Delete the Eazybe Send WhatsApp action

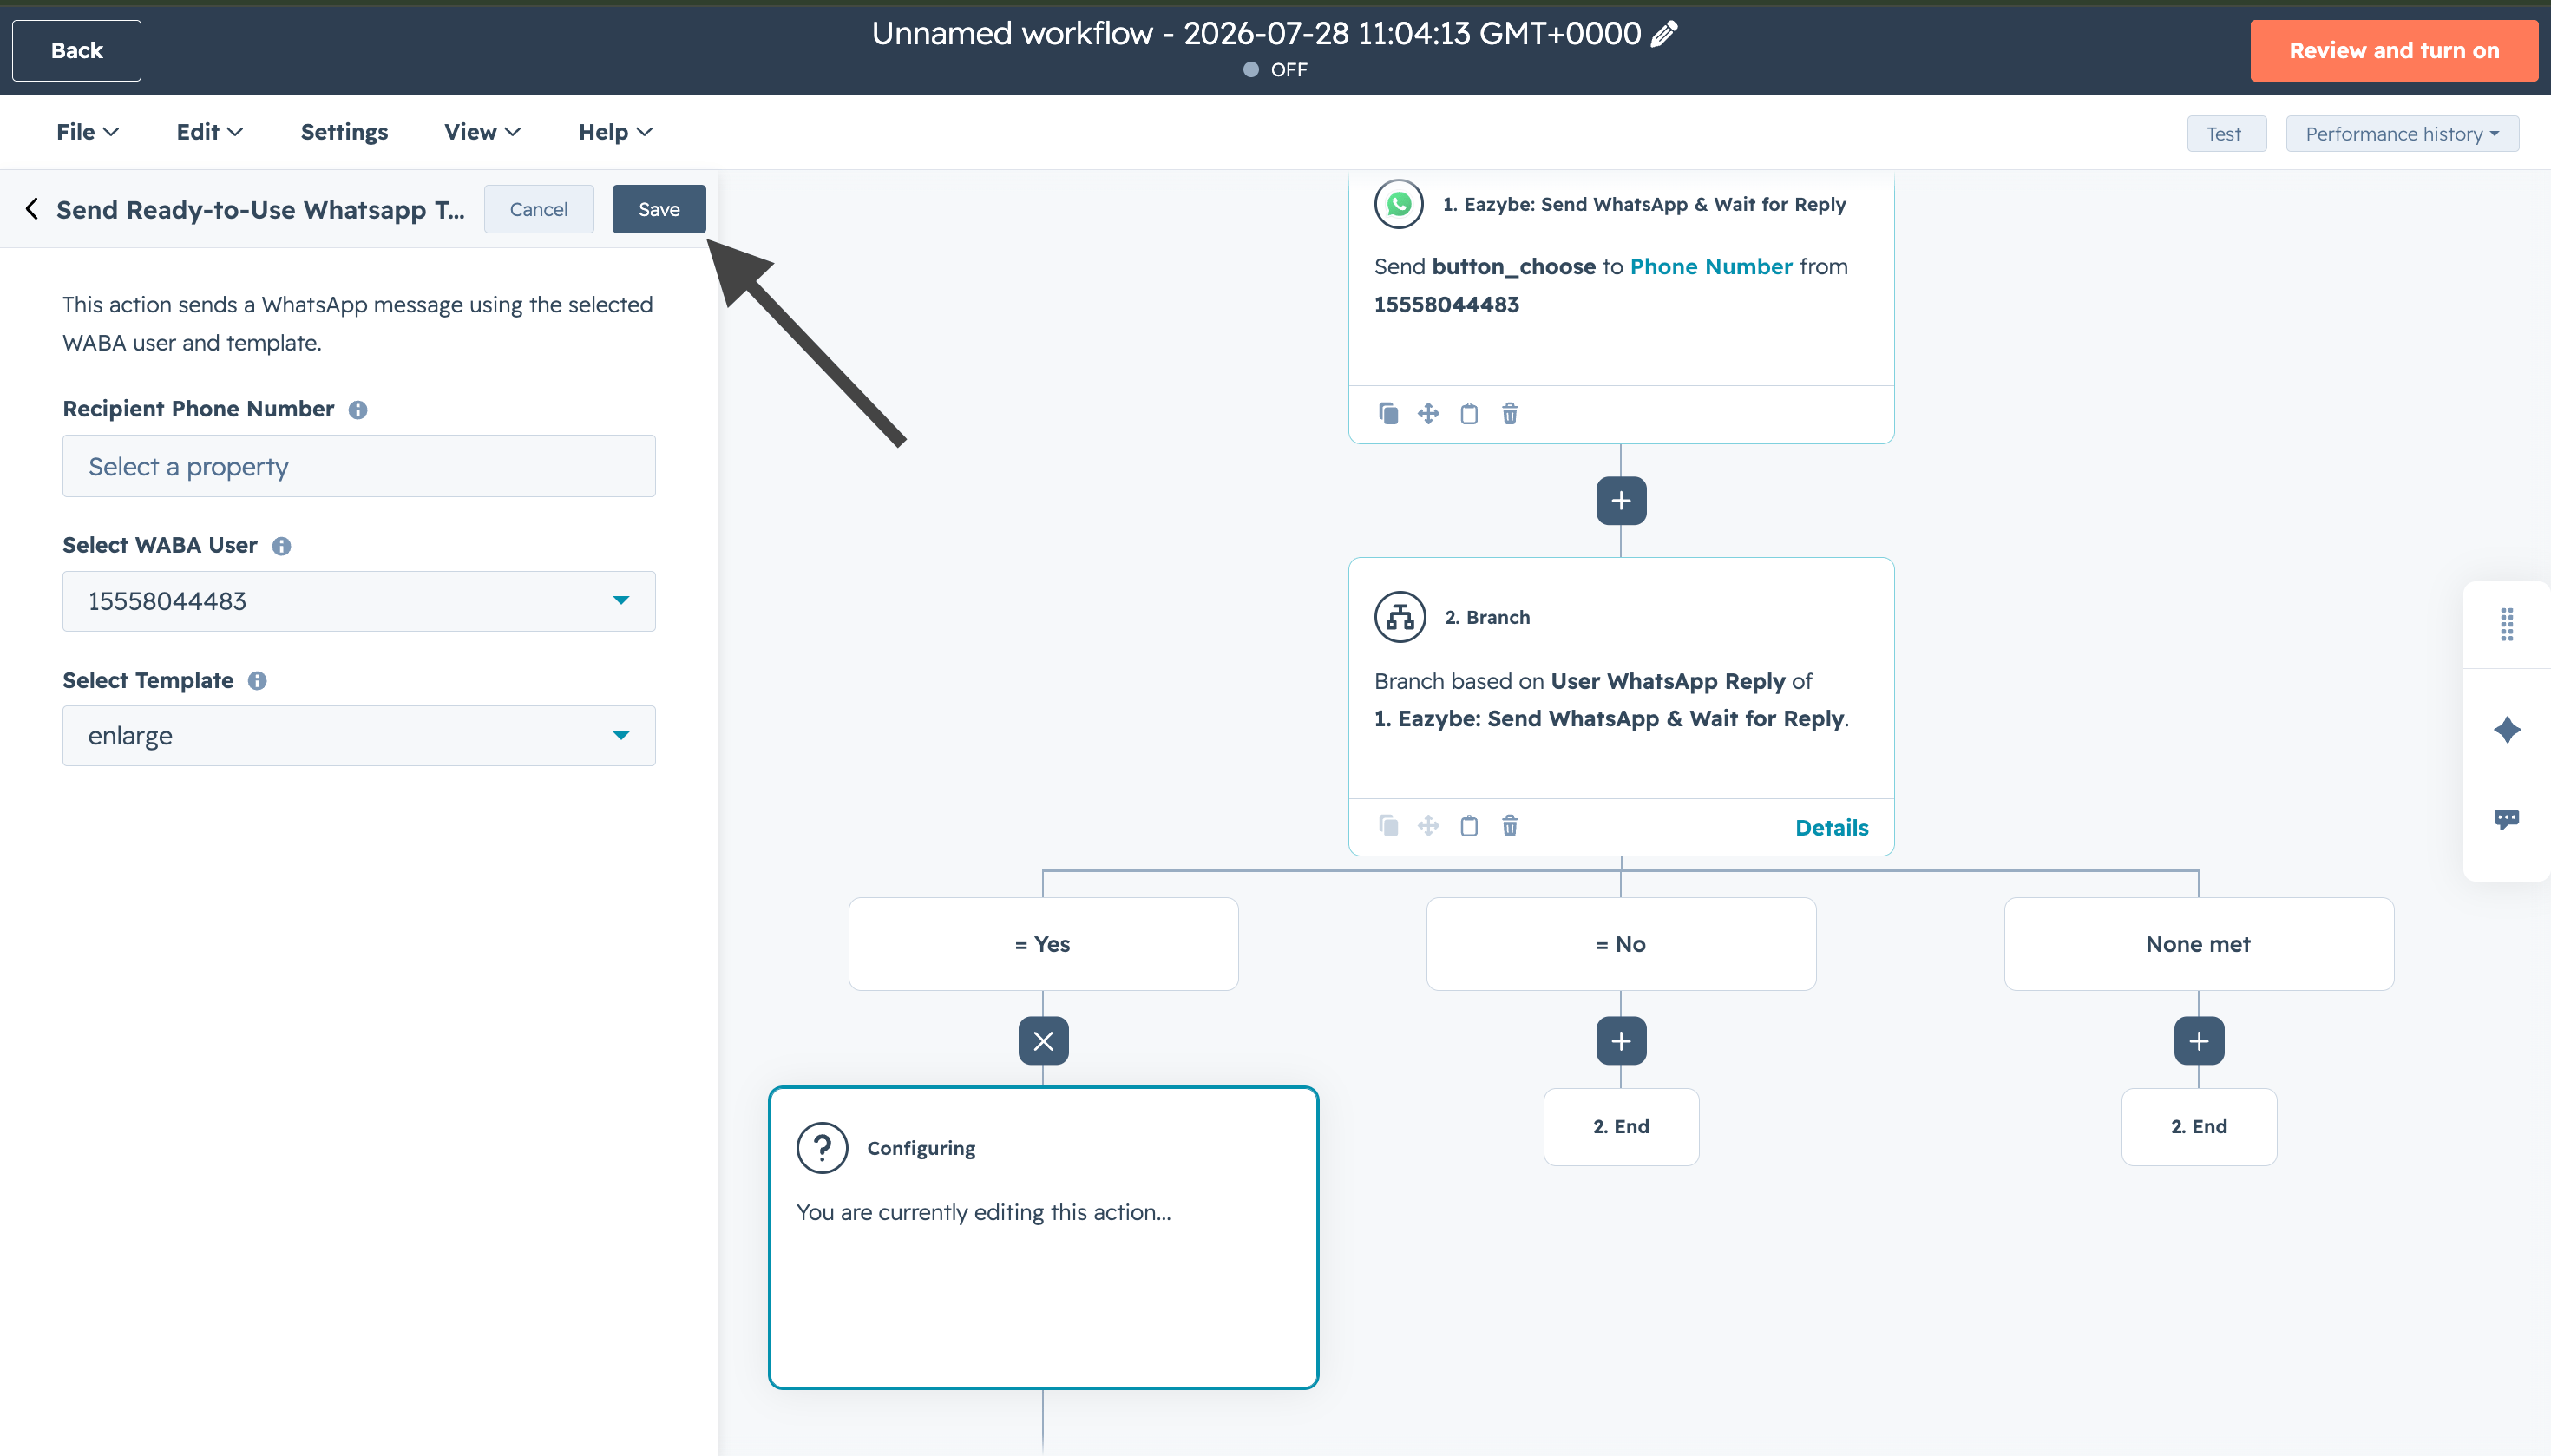click(x=1510, y=413)
